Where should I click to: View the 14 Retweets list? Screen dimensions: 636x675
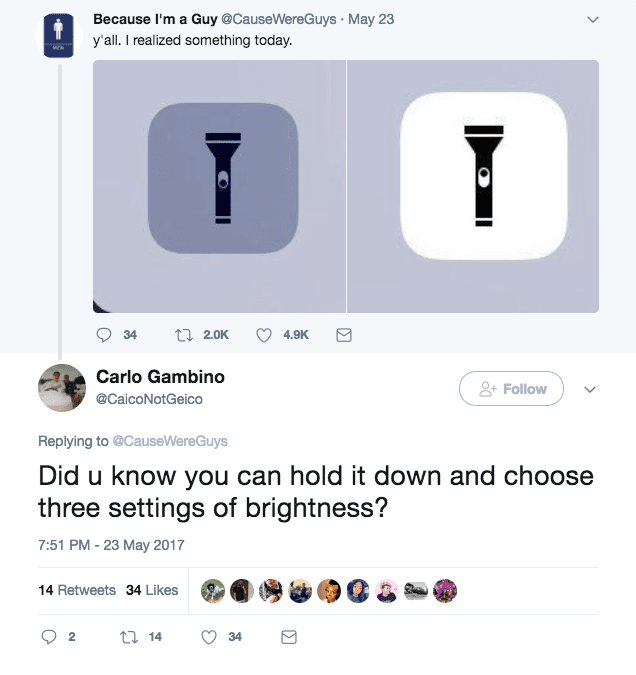[76, 590]
